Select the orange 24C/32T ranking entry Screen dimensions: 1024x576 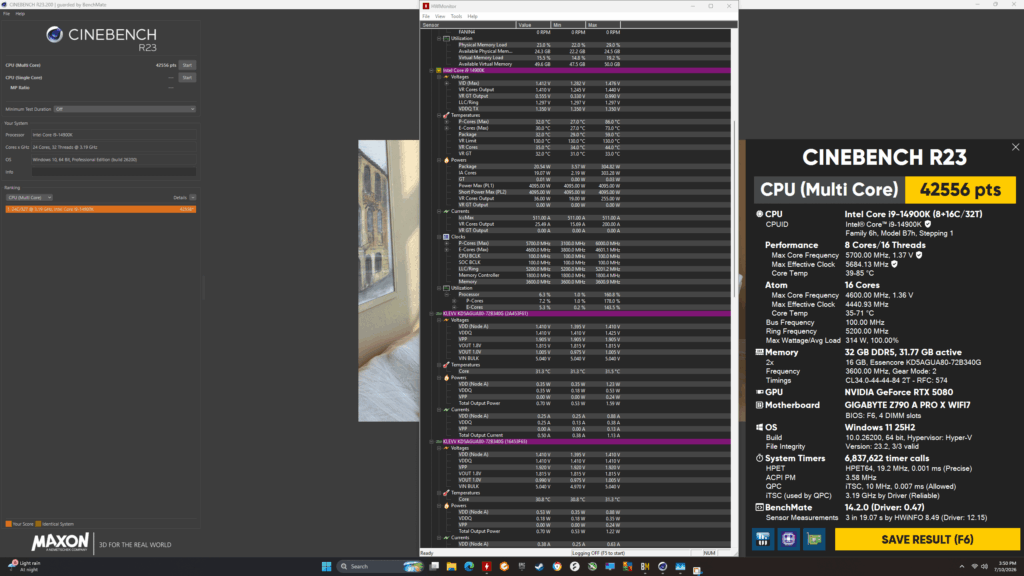point(101,210)
